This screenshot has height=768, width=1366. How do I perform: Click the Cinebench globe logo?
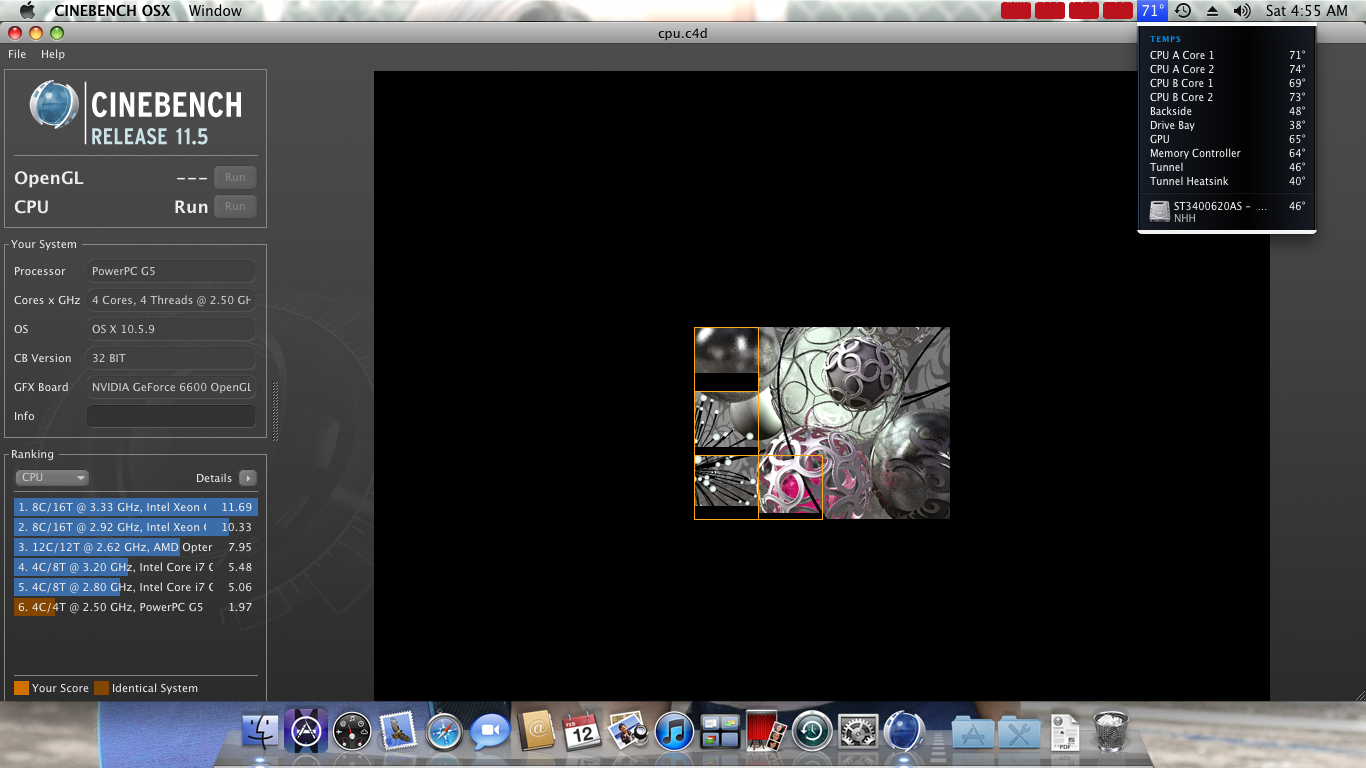[x=54, y=104]
